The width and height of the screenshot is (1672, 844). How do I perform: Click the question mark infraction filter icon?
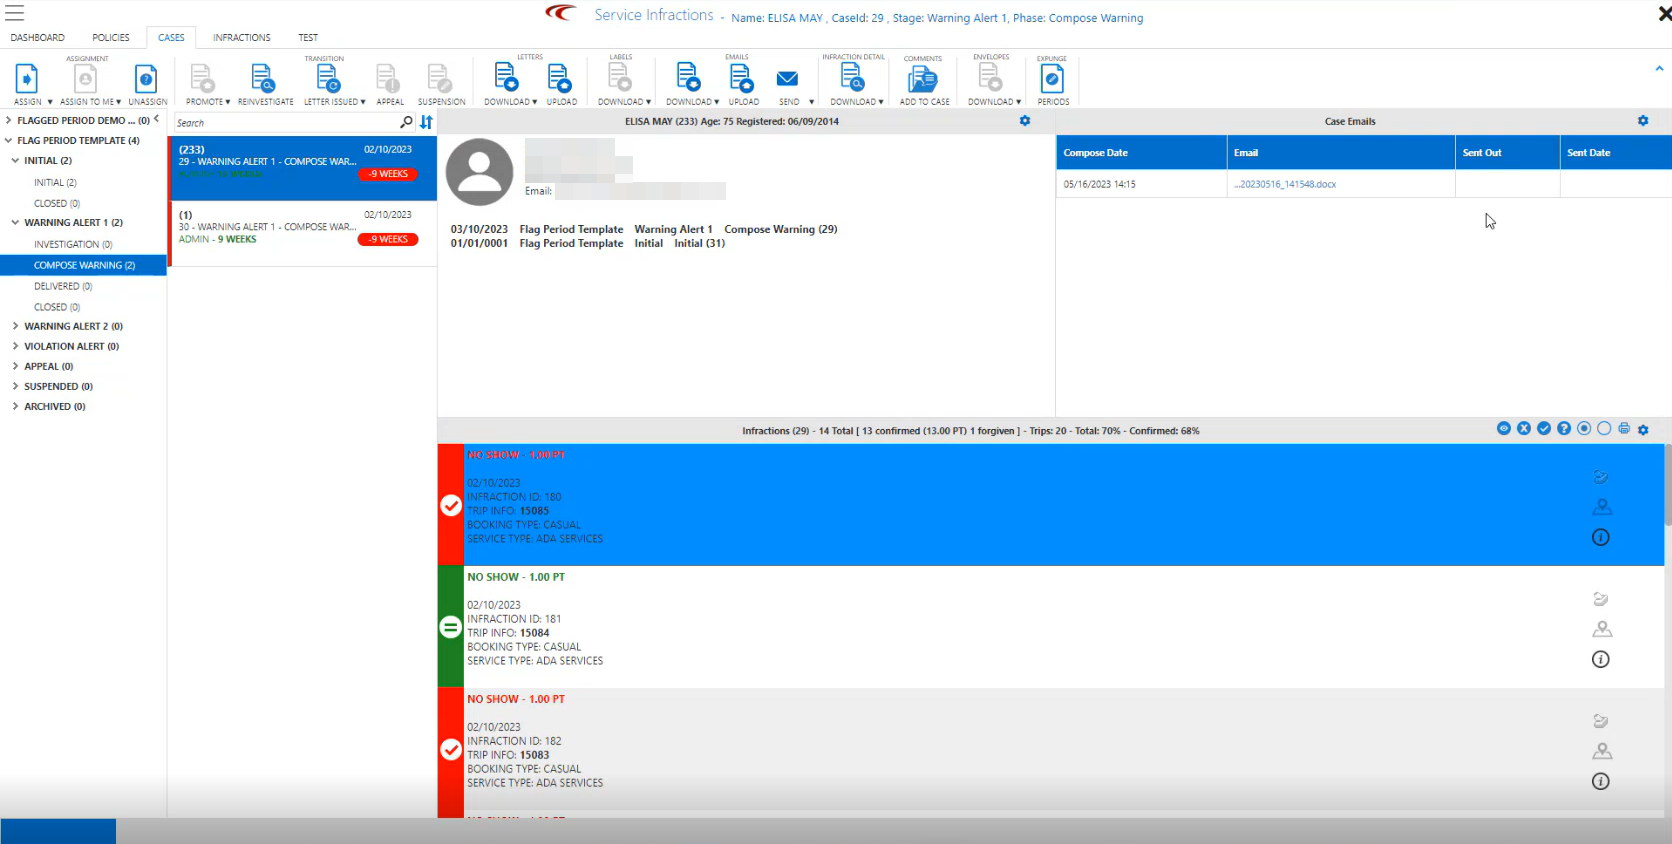tap(1564, 428)
